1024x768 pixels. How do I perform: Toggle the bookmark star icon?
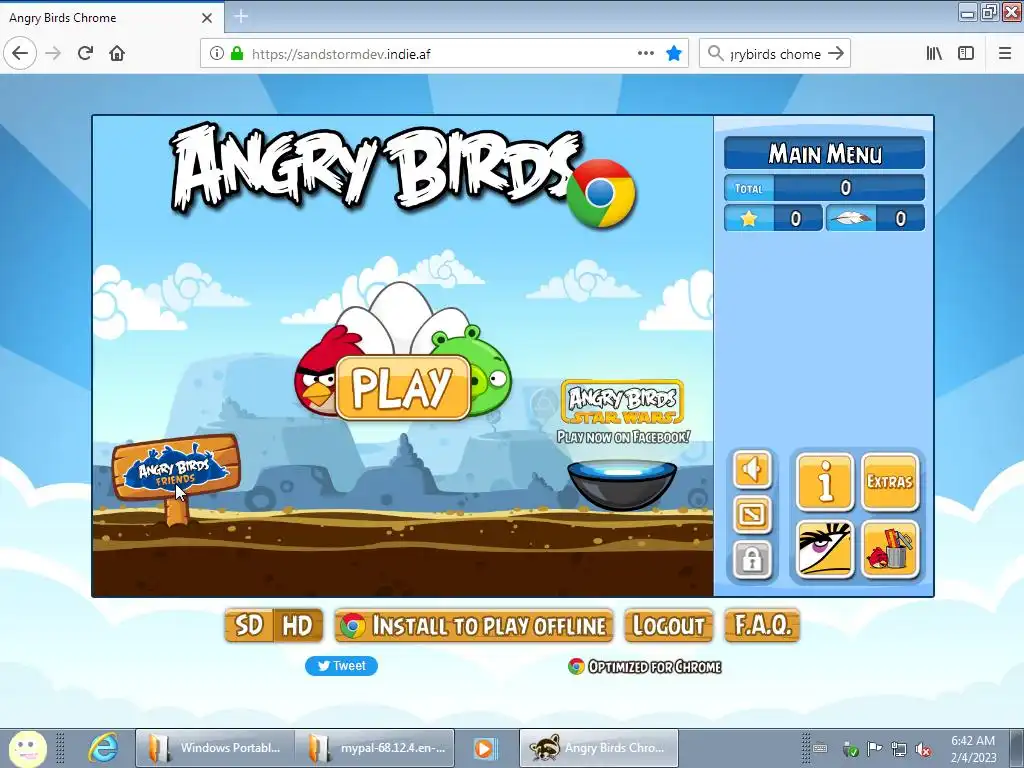click(674, 54)
